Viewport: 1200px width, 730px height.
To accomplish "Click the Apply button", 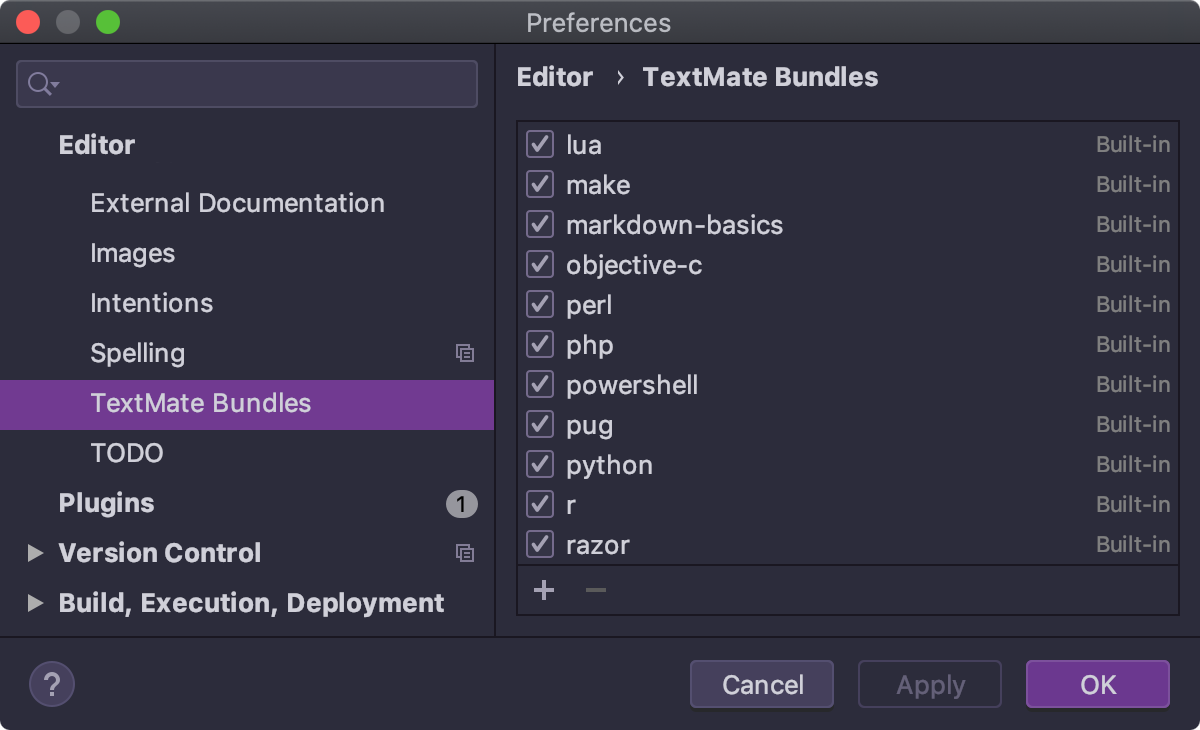I will pyautogui.click(x=930, y=685).
